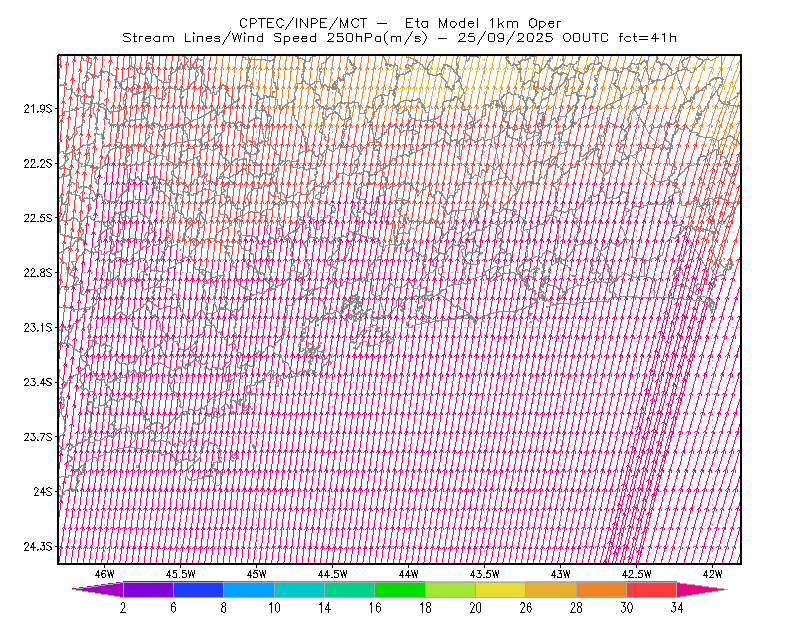The image size is (800, 618).
Task: Click the '43W' longitude label
Action: point(561,574)
